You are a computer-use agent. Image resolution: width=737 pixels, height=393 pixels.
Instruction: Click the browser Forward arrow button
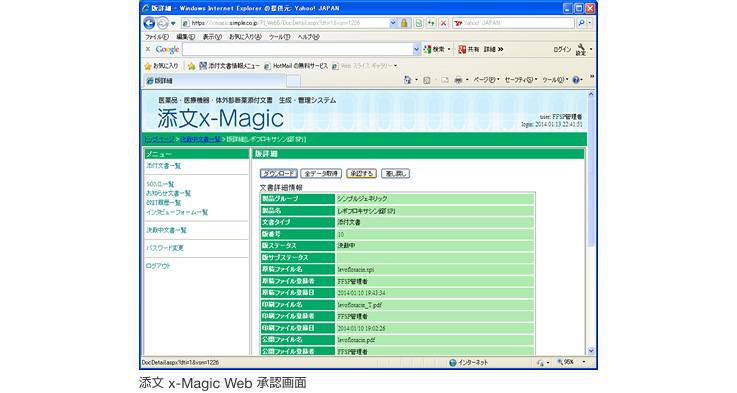(x=163, y=23)
